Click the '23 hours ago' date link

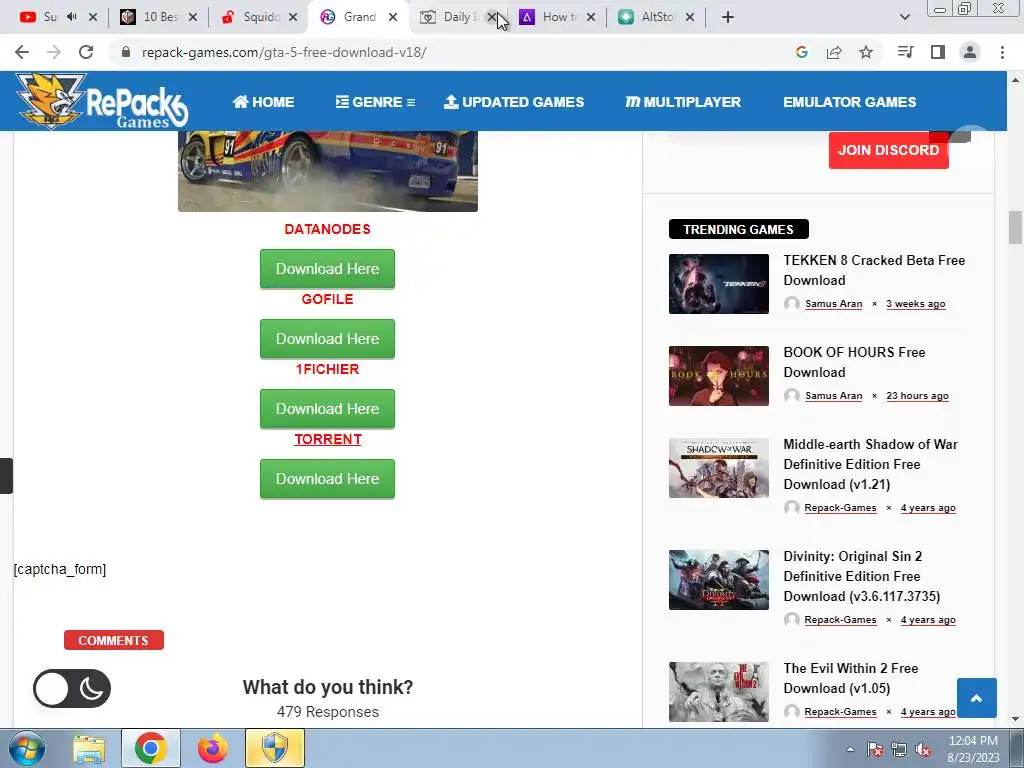(917, 396)
